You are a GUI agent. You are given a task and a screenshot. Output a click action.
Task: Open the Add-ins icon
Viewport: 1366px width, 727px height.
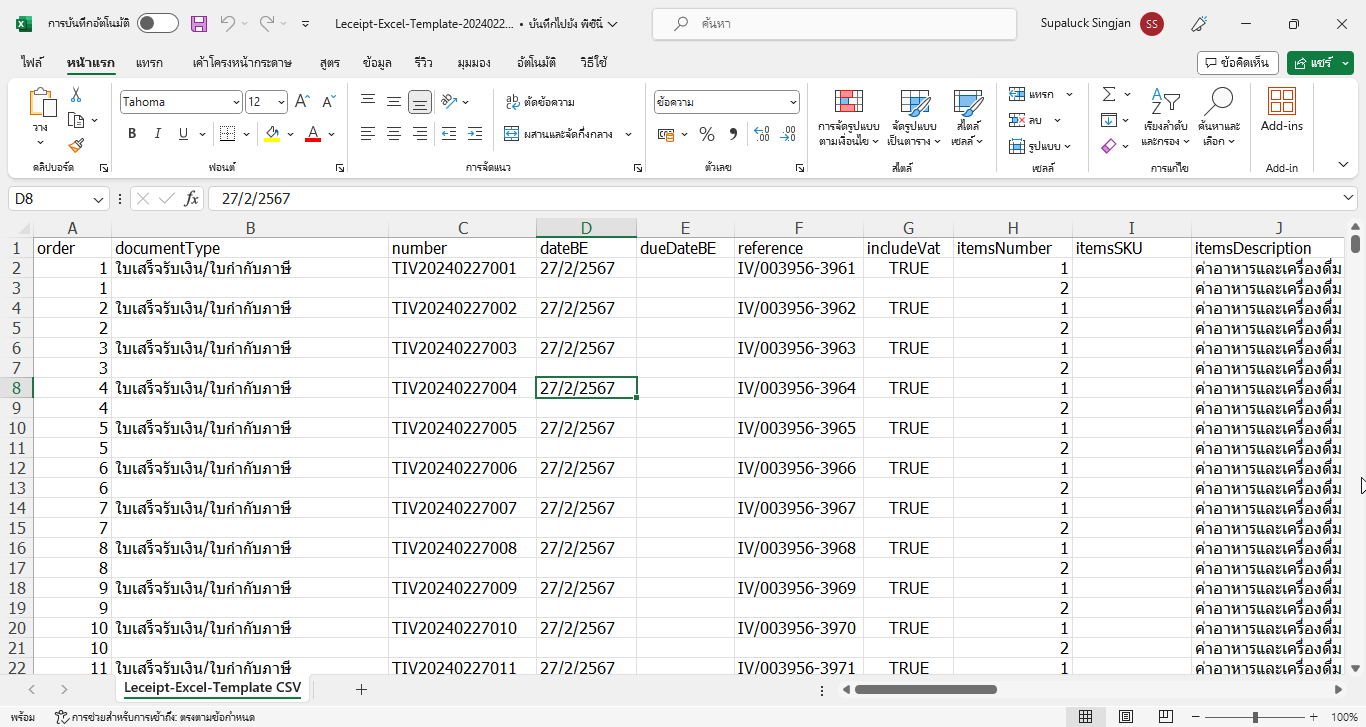point(1281,110)
